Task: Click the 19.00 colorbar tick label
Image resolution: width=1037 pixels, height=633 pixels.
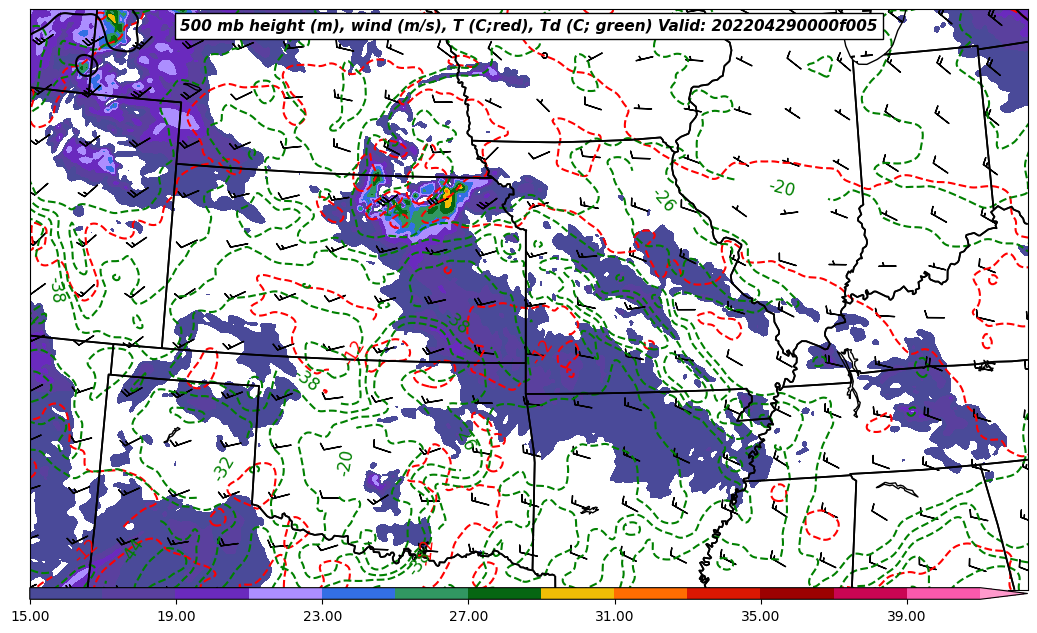Action: pyautogui.click(x=176, y=616)
